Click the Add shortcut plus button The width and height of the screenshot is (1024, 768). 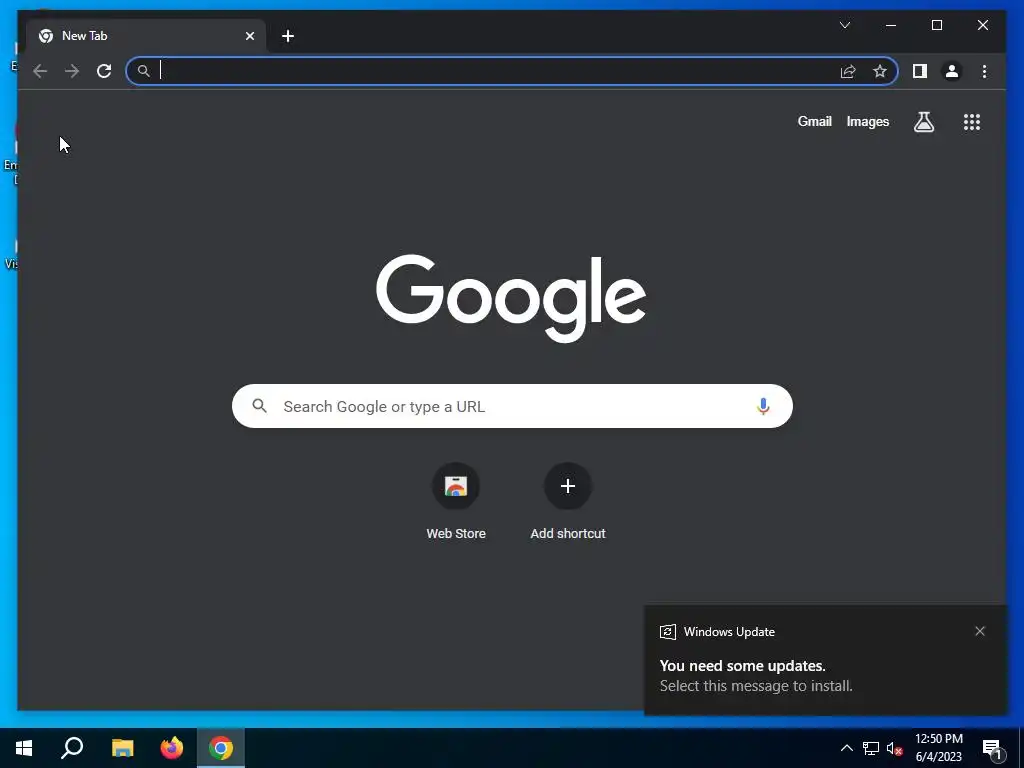pyautogui.click(x=568, y=486)
